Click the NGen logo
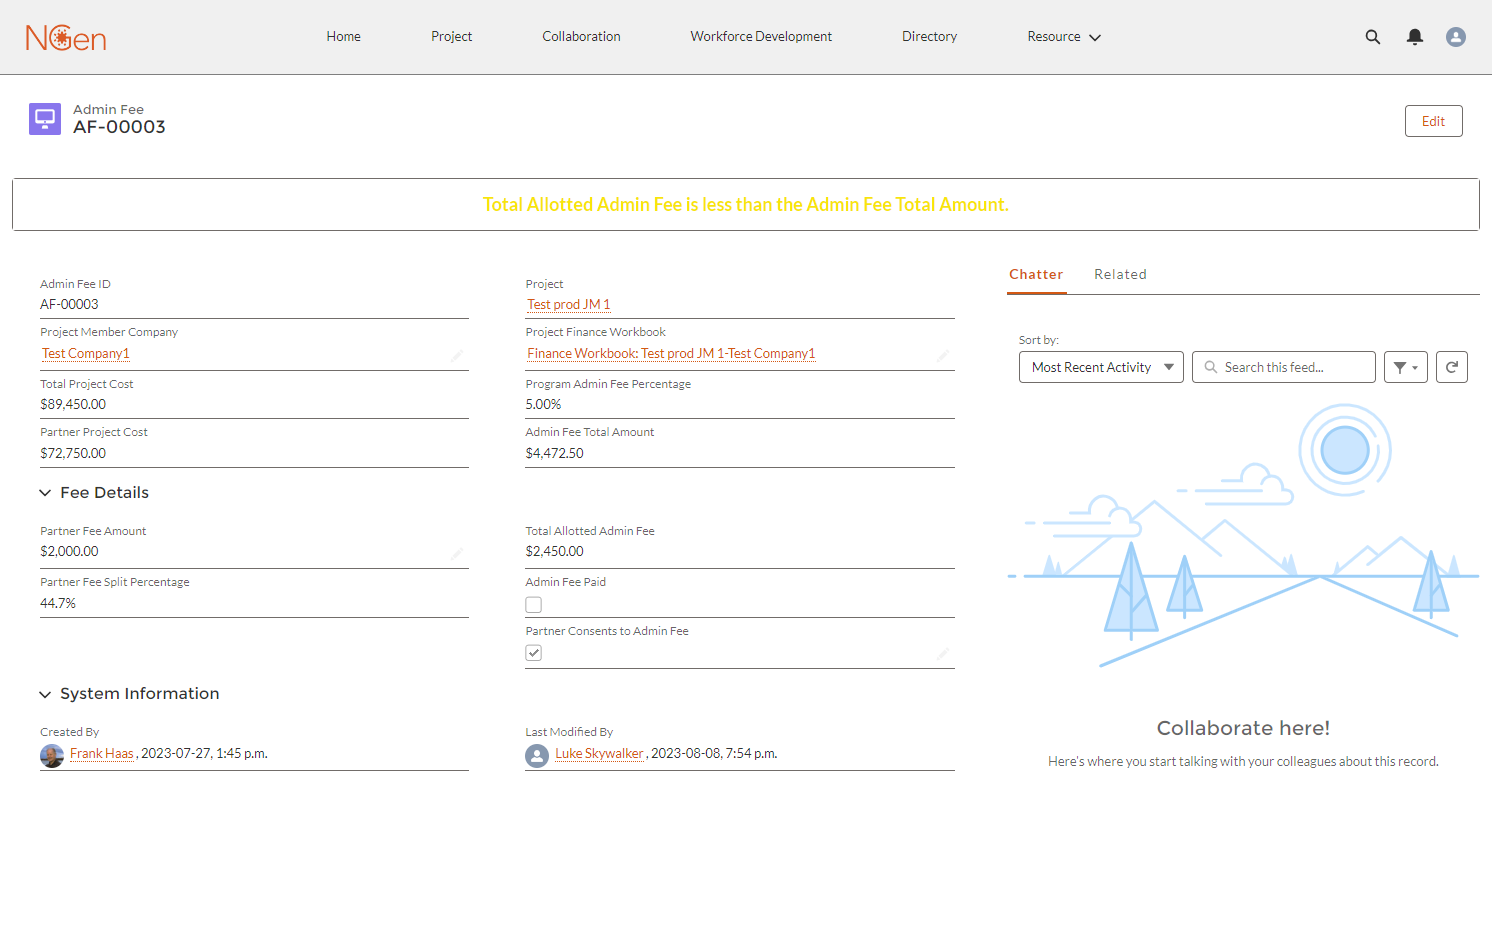Viewport: 1492px width, 936px height. tap(66, 38)
